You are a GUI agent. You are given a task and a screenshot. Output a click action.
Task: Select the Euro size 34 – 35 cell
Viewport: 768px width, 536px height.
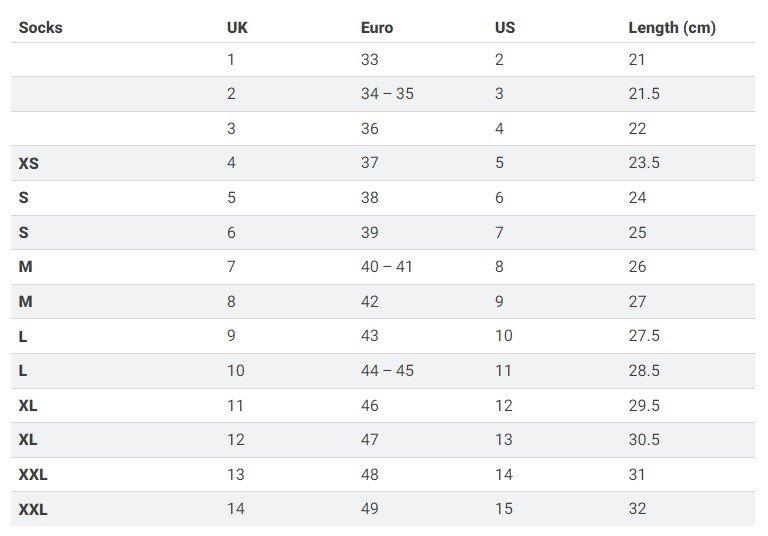[x=387, y=94]
